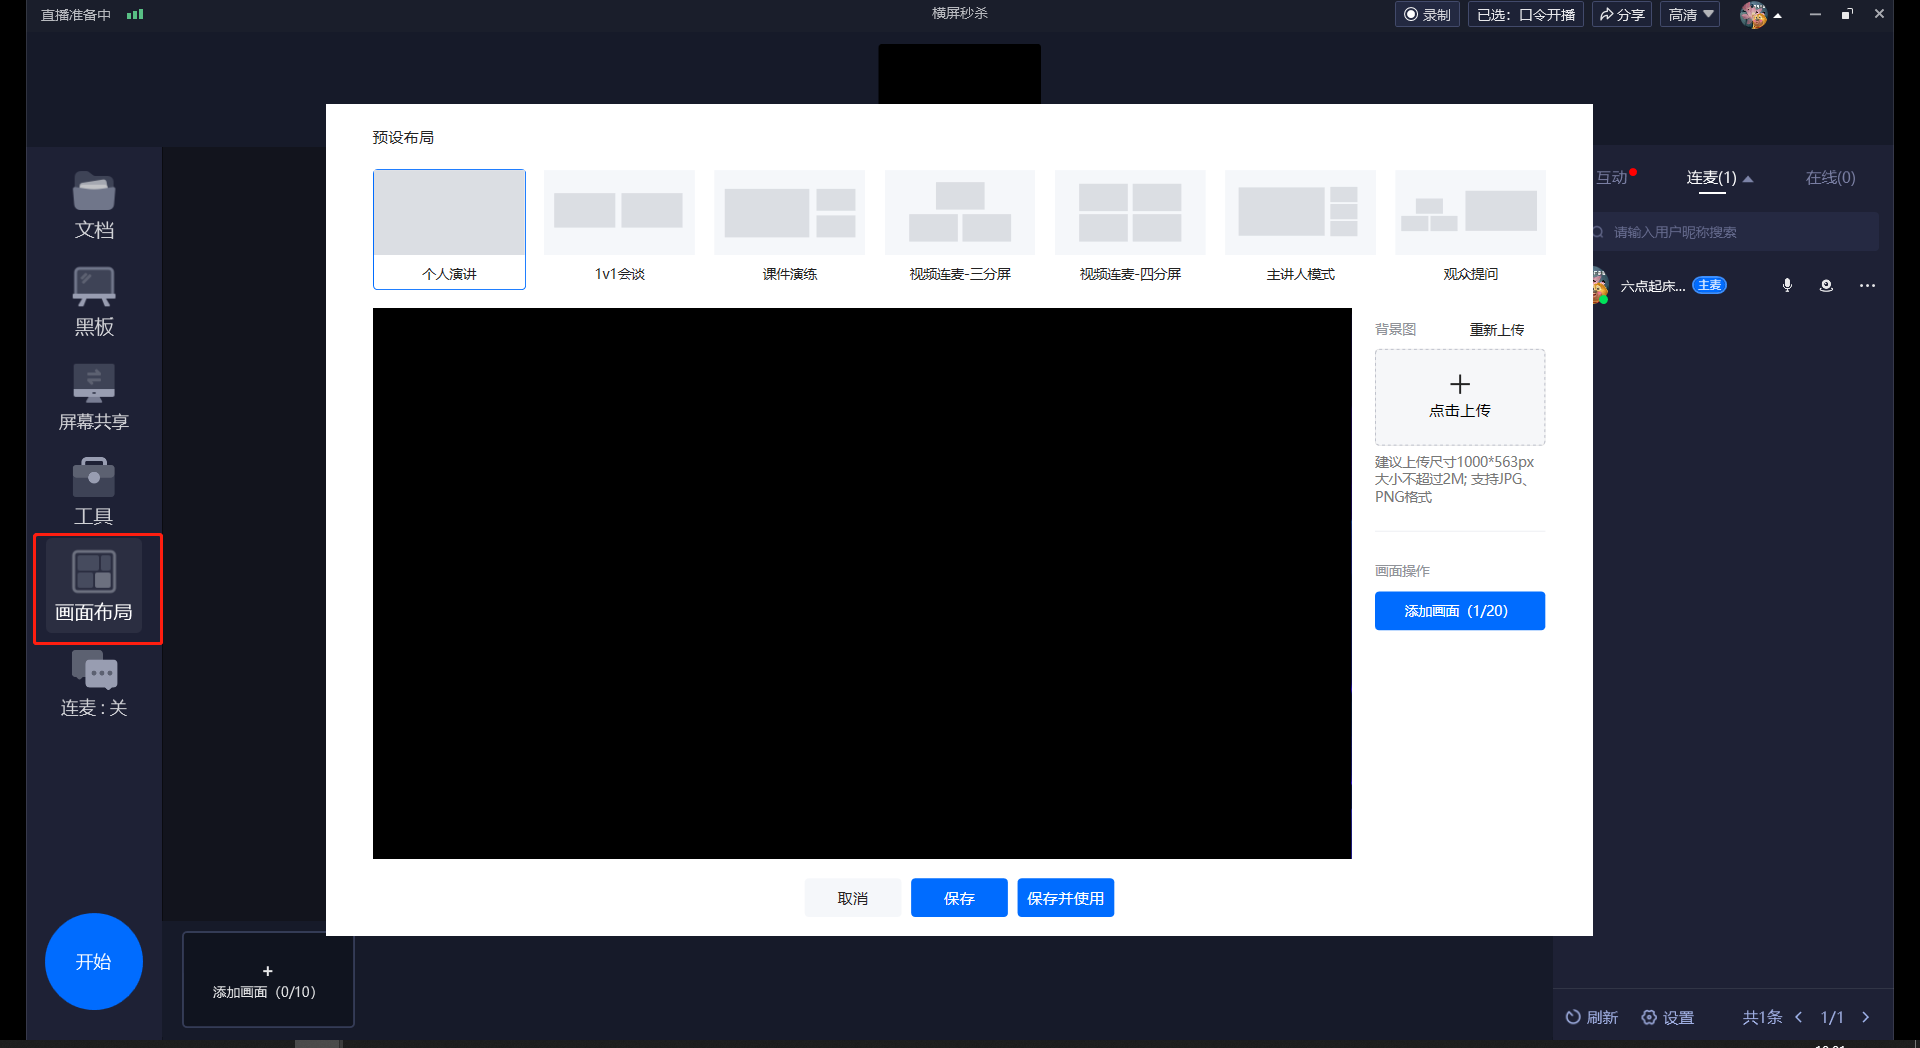Screen dimensions: 1920x1048
Task: Click 重新上传 to re-upload background
Action: pos(1497,330)
